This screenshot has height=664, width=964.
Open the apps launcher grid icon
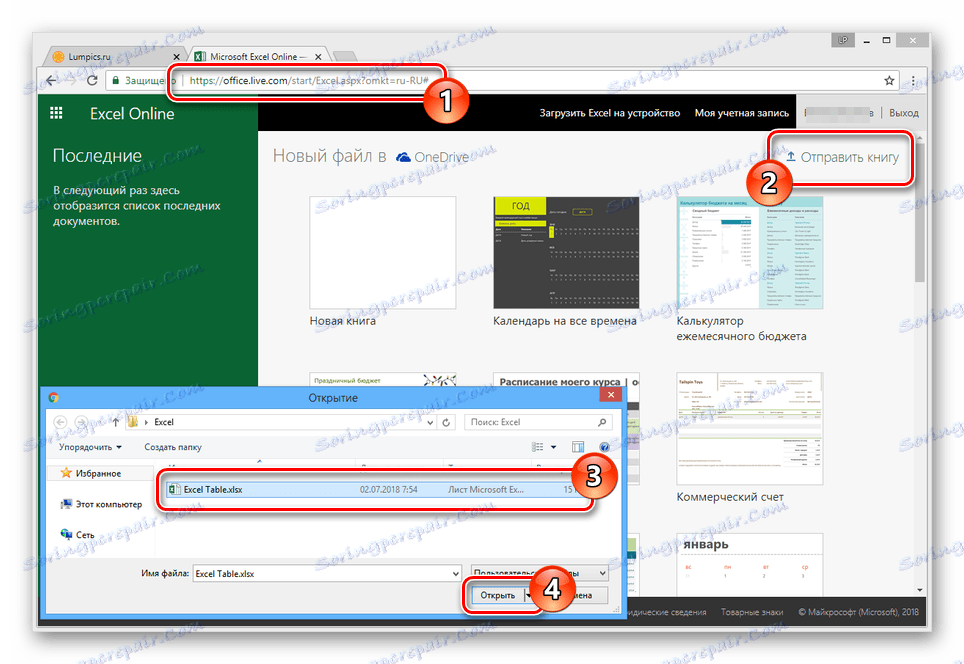click(57, 112)
